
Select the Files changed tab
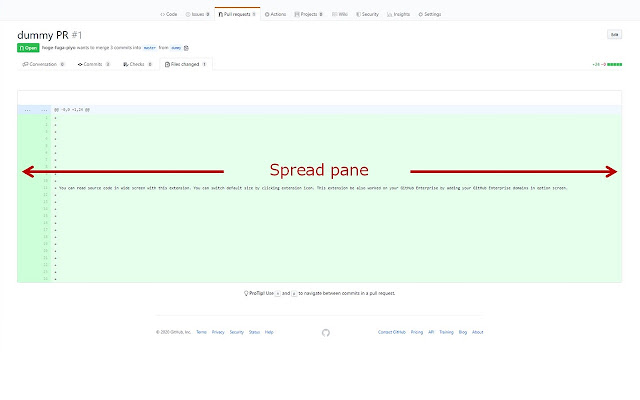coord(186,64)
